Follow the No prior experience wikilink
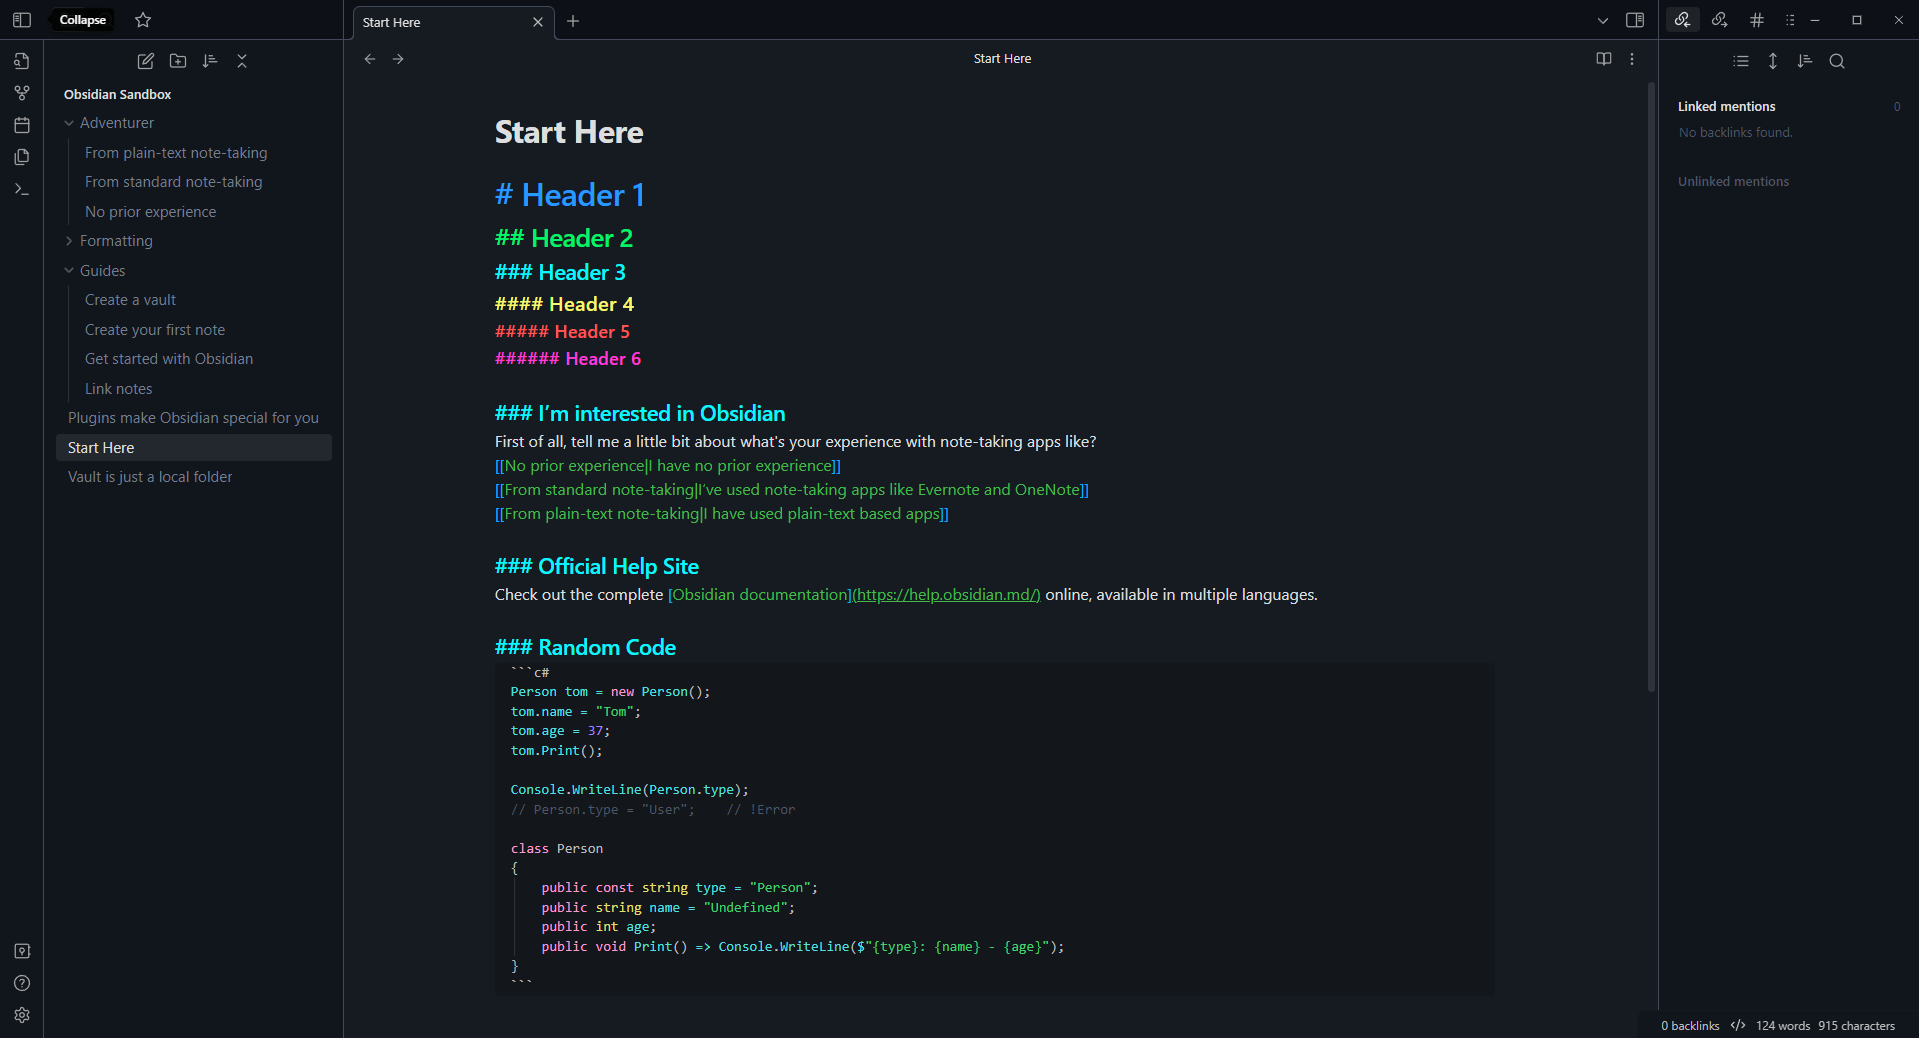 [668, 466]
